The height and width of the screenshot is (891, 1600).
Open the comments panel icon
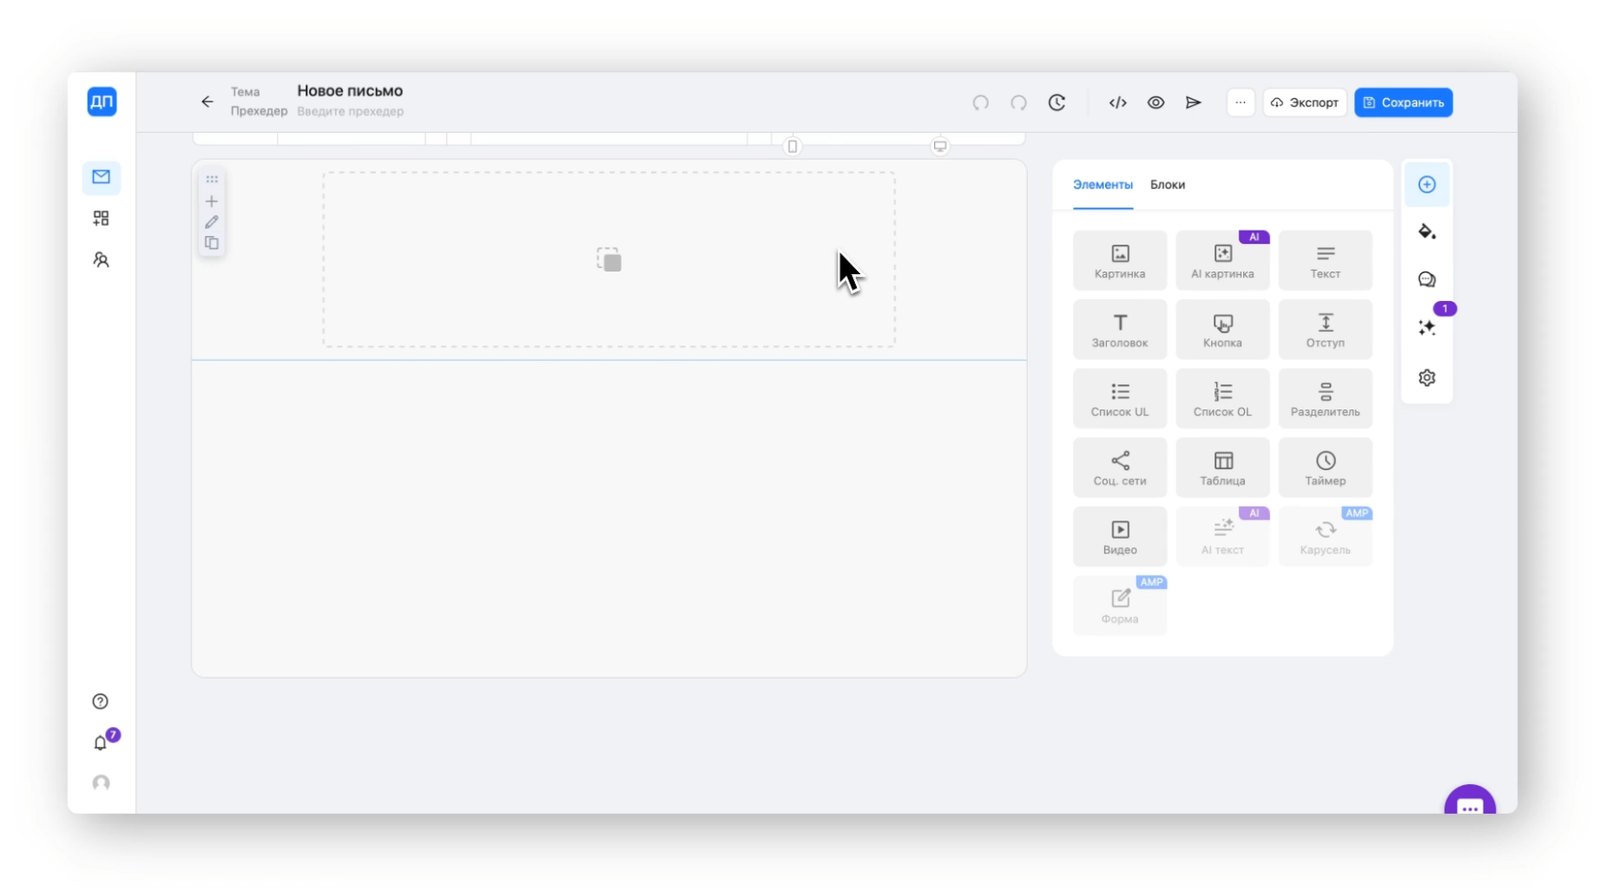pos(1427,280)
